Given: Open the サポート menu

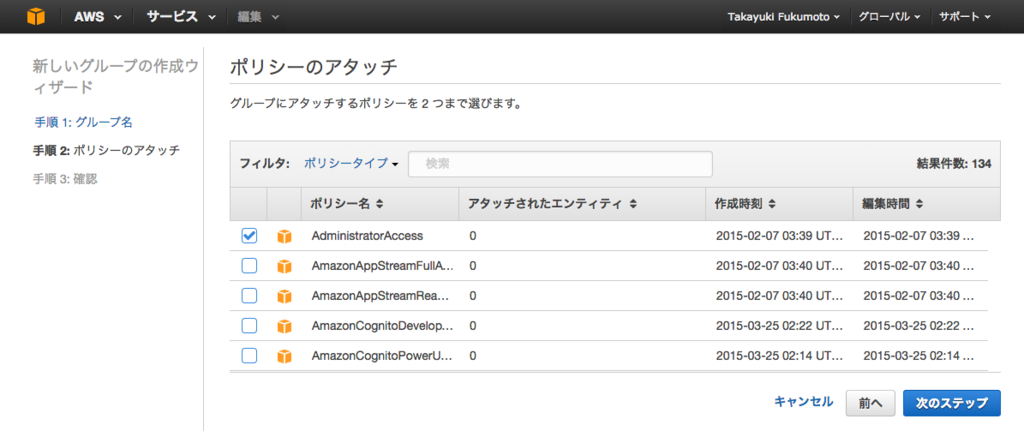Looking at the screenshot, I should click(x=965, y=17).
